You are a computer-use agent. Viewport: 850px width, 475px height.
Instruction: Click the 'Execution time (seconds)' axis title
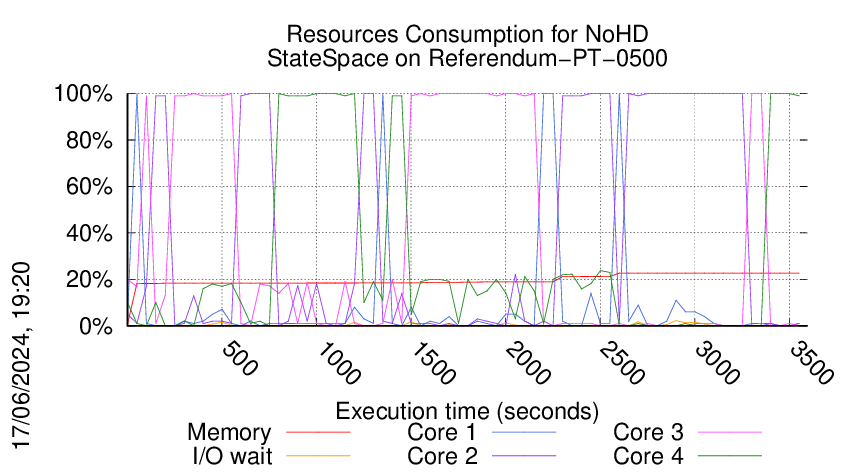[x=467, y=411]
